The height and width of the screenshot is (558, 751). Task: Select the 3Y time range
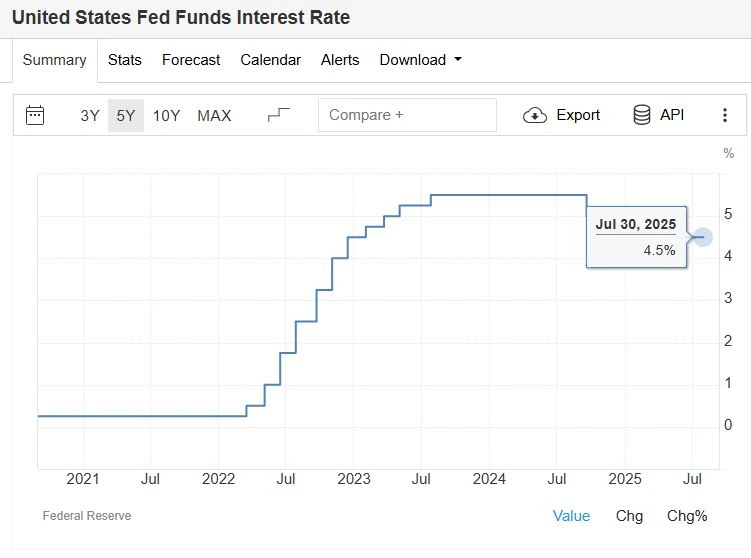tap(90, 115)
